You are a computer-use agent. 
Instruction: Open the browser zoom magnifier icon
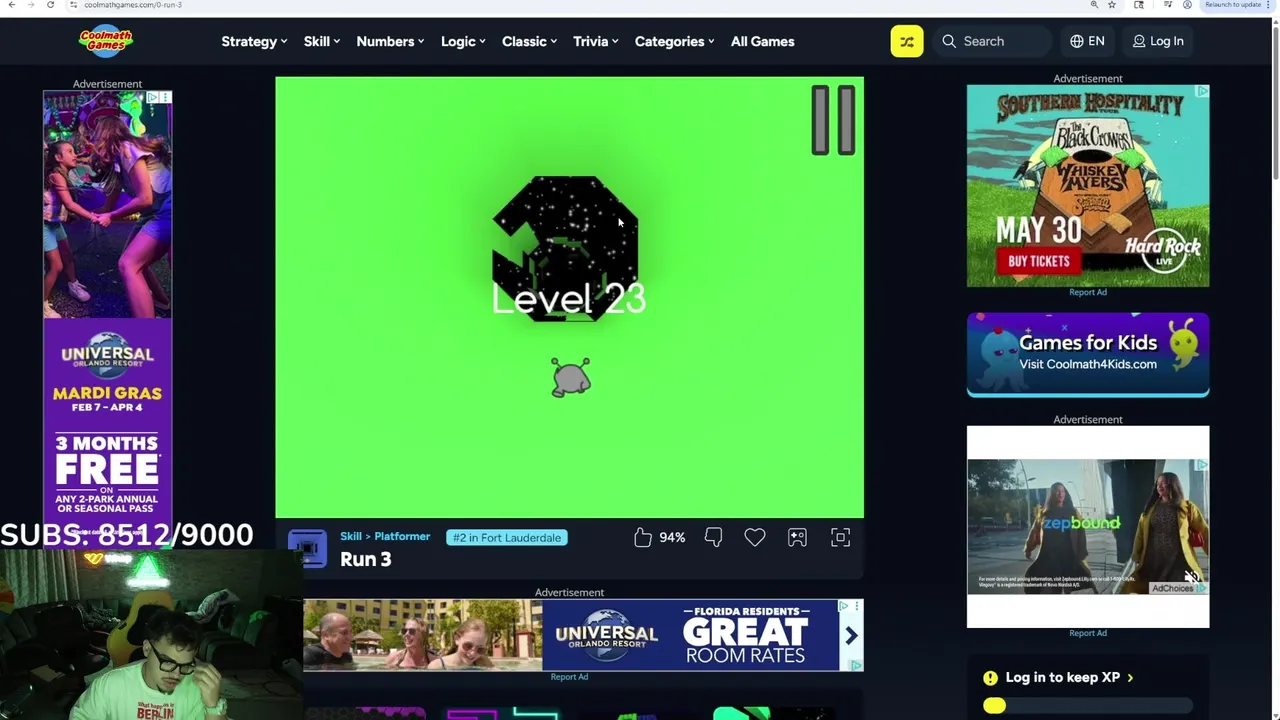(1094, 5)
